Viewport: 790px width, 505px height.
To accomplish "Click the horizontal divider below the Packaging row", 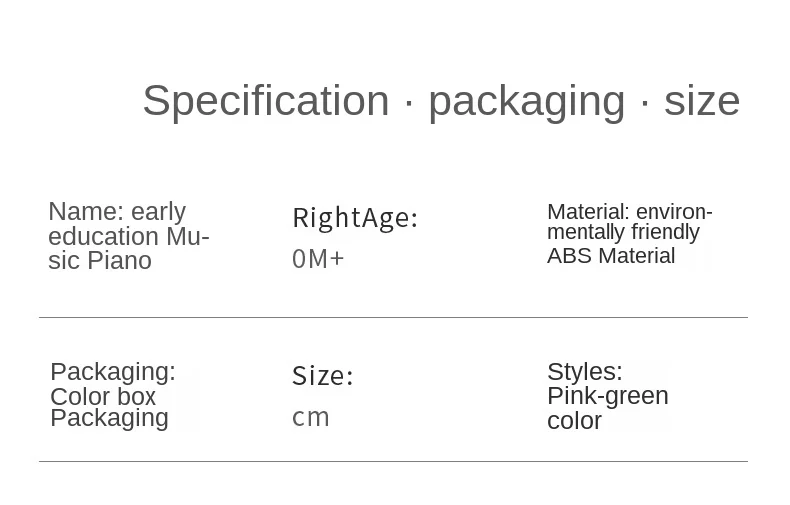I will (x=393, y=462).
